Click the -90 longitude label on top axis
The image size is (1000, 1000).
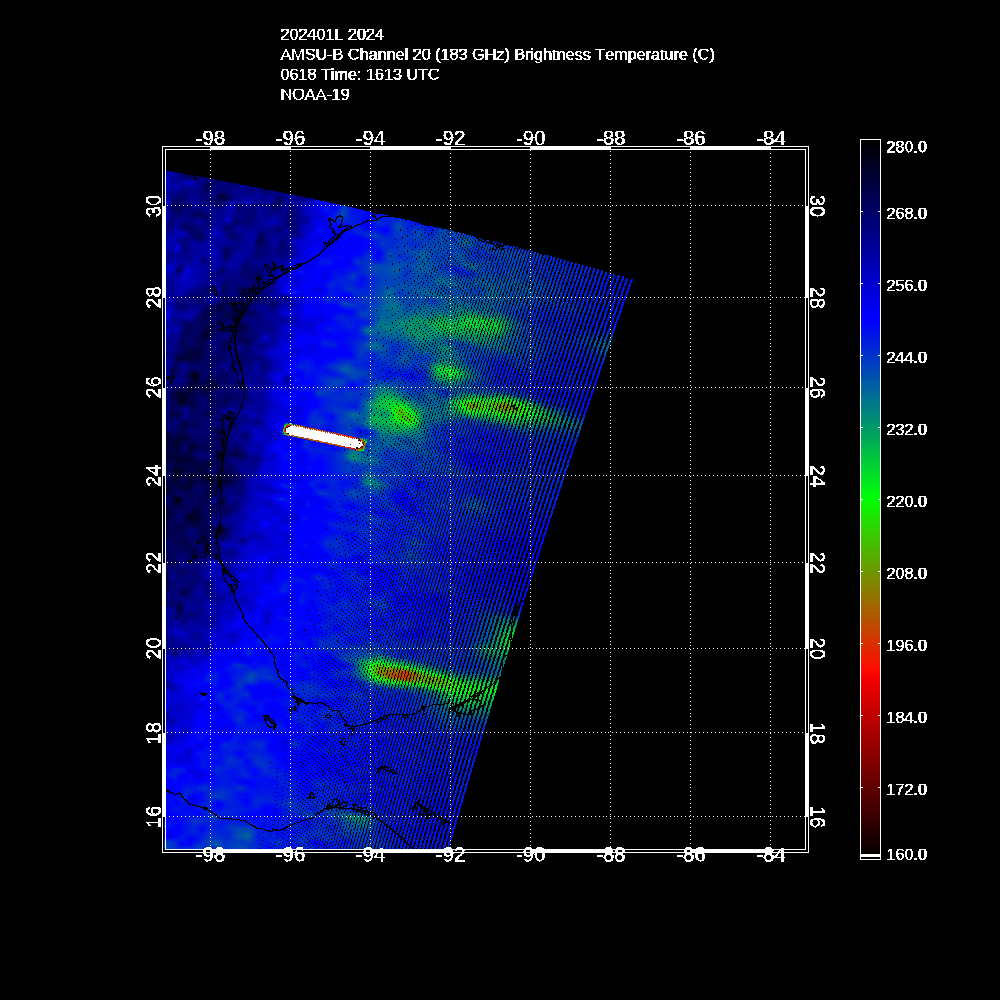tap(531, 138)
